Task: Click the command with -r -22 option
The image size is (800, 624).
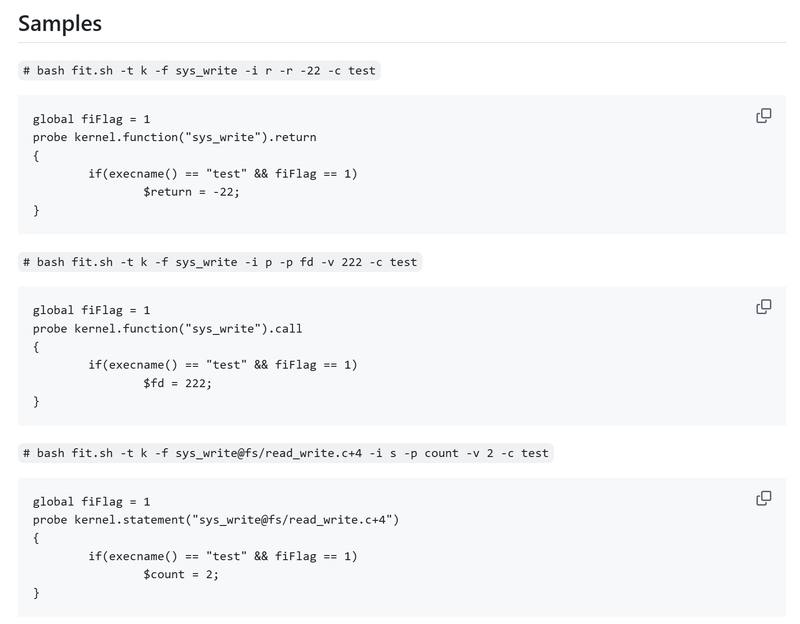Action: click(199, 70)
